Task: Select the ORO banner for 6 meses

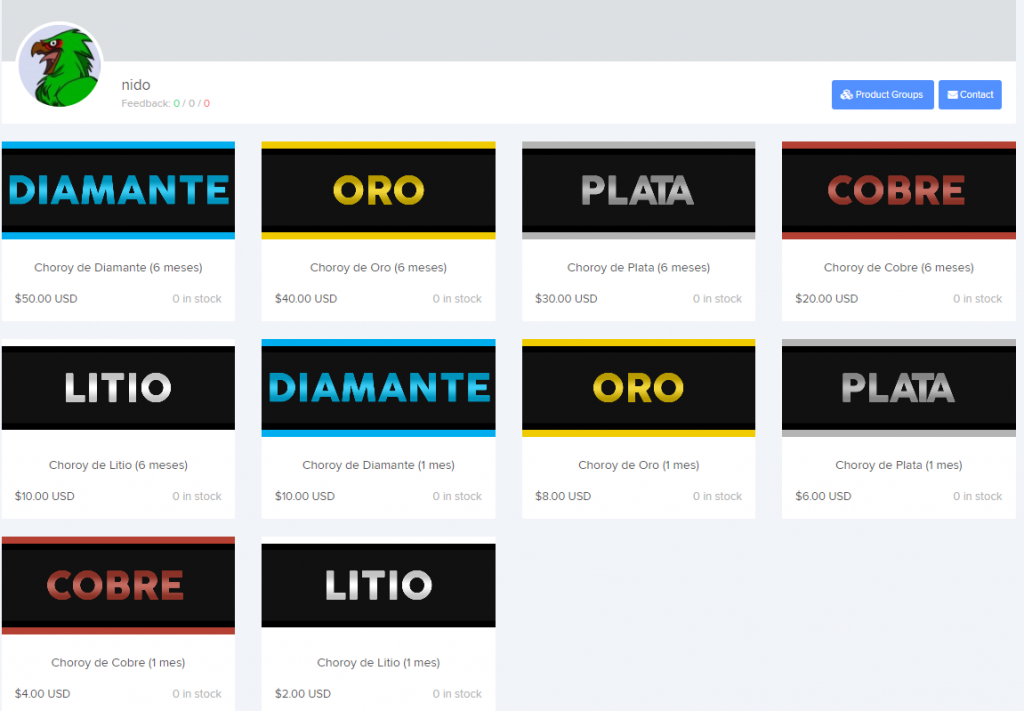Action: click(x=378, y=190)
